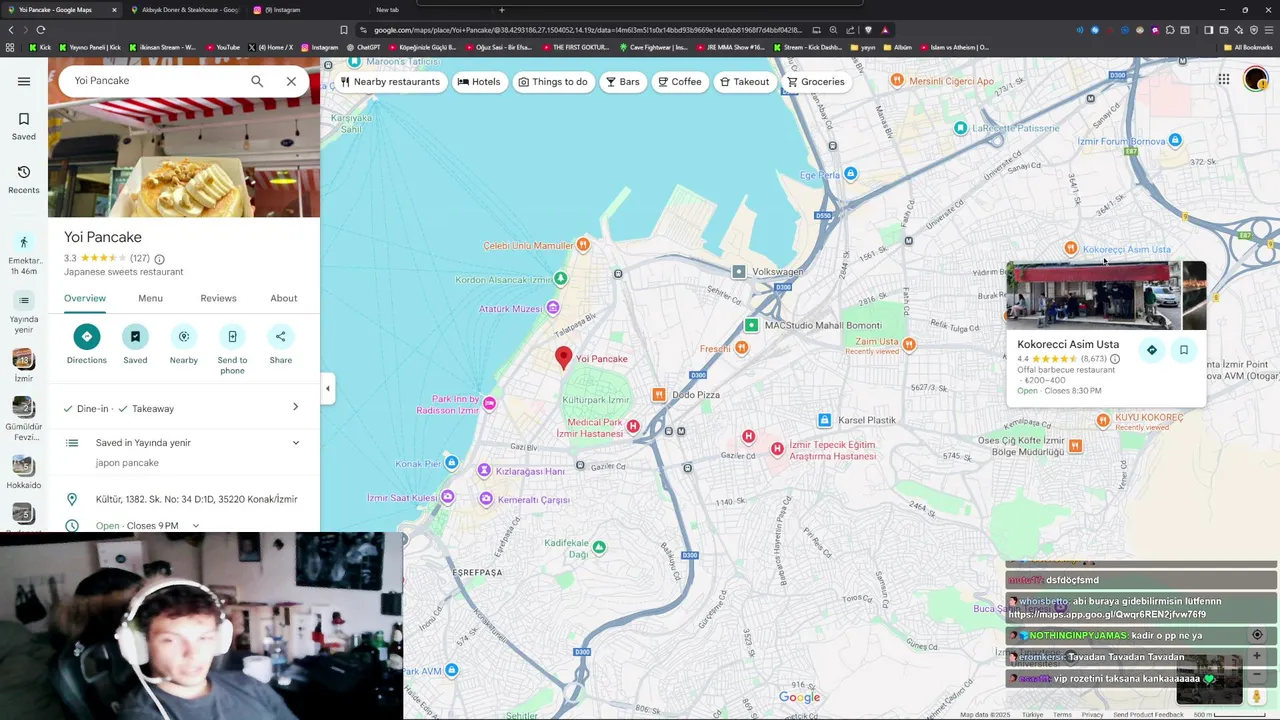Viewport: 1280px width, 720px height.
Task: Open the Emektar walking route shortcut
Action: click(x=24, y=254)
